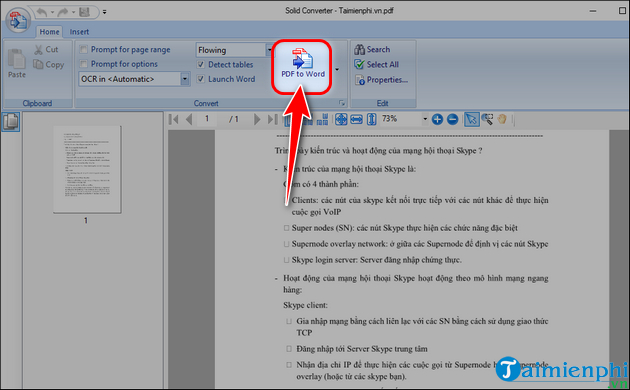The image size is (630, 390).
Task: Click the 'Đăng nhập tới Server Skype trung tâm' line
Action: [x=362, y=349]
